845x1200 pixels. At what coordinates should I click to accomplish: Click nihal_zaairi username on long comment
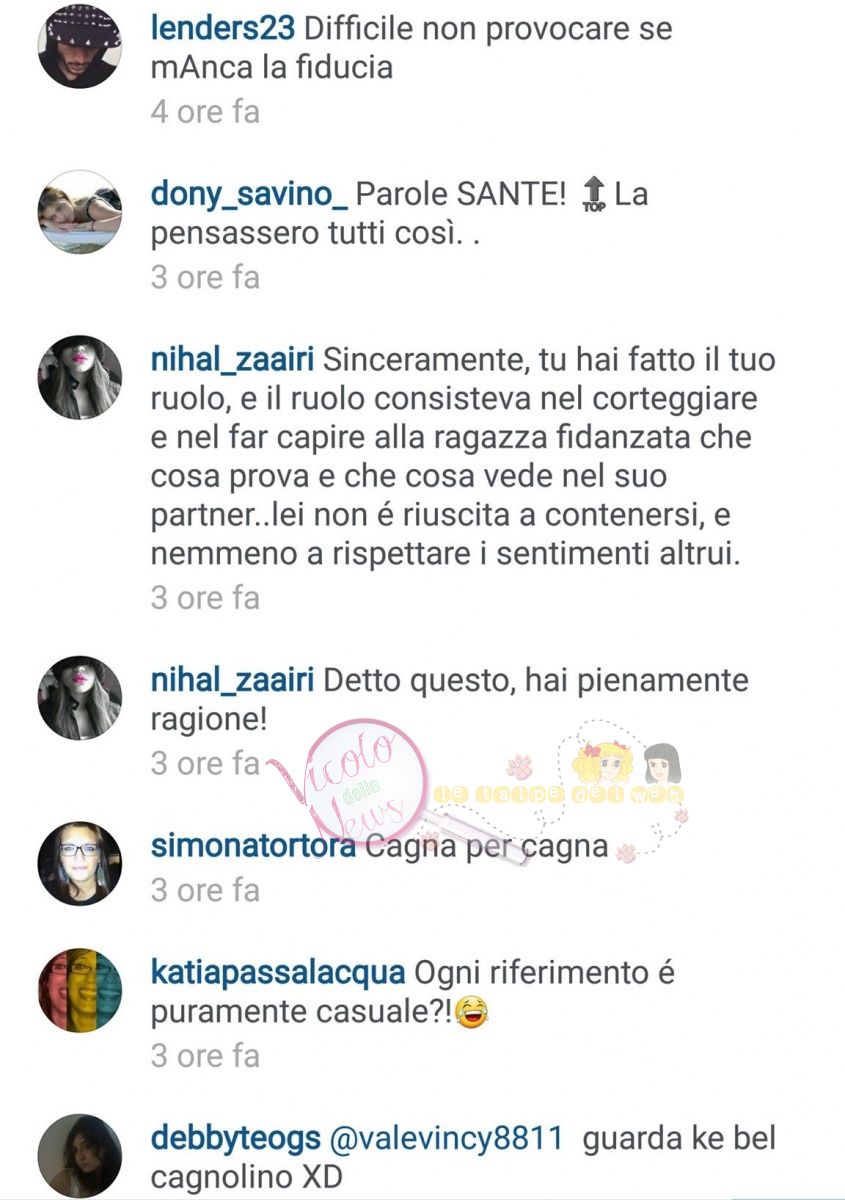pos(232,359)
